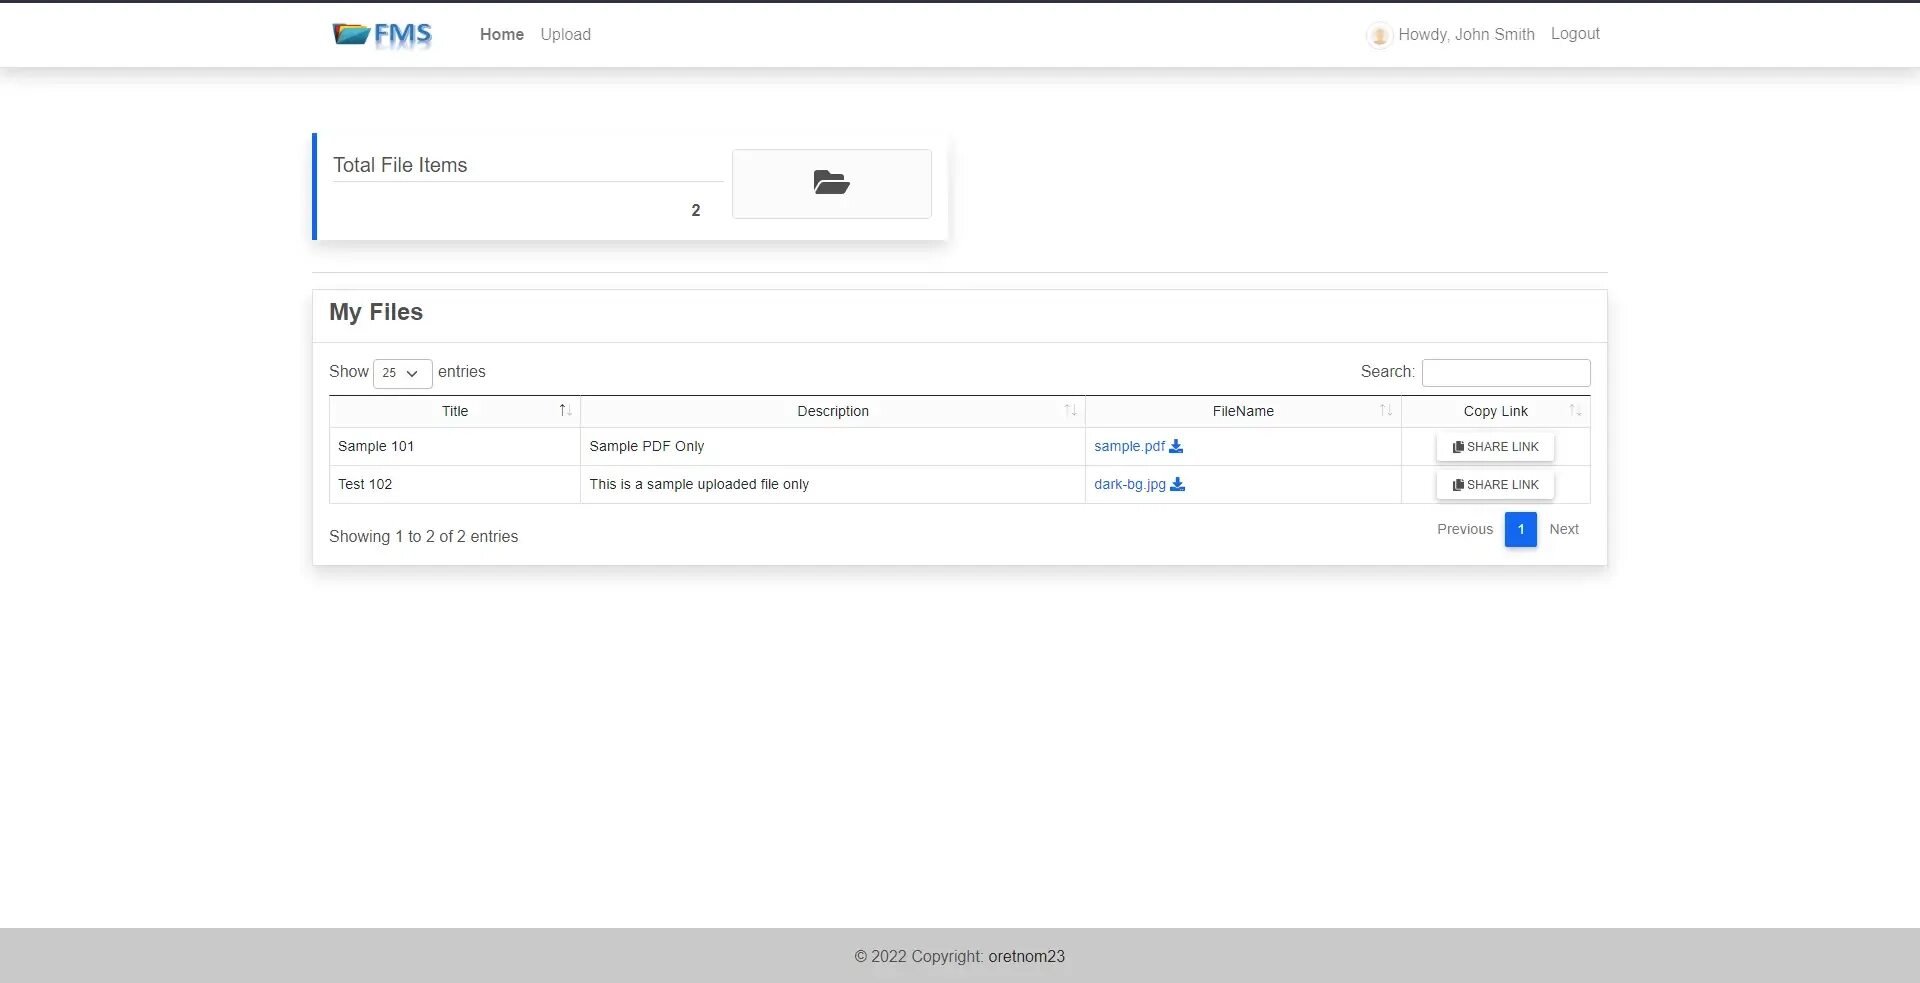The height and width of the screenshot is (983, 1920).
Task: Click the Sample PDF Only description
Action: [x=647, y=446]
